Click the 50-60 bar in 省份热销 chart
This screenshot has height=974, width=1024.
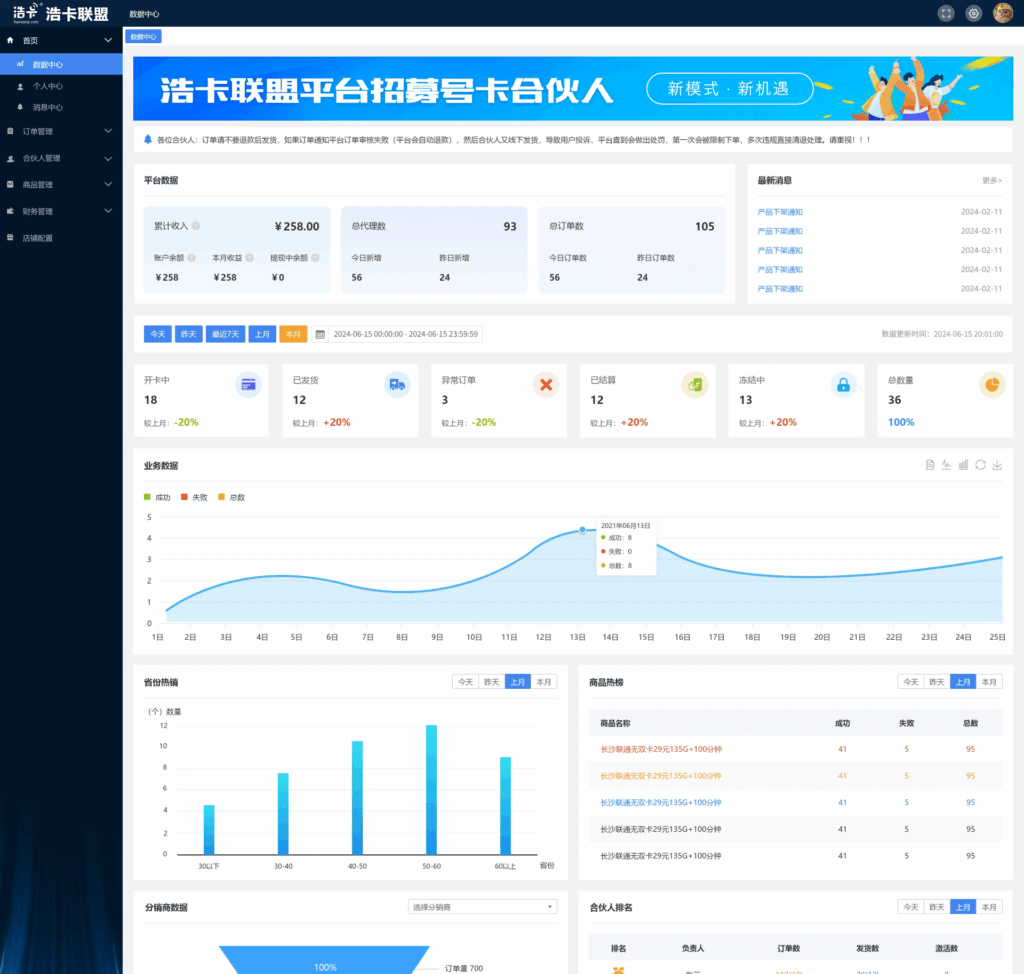[x=431, y=790]
